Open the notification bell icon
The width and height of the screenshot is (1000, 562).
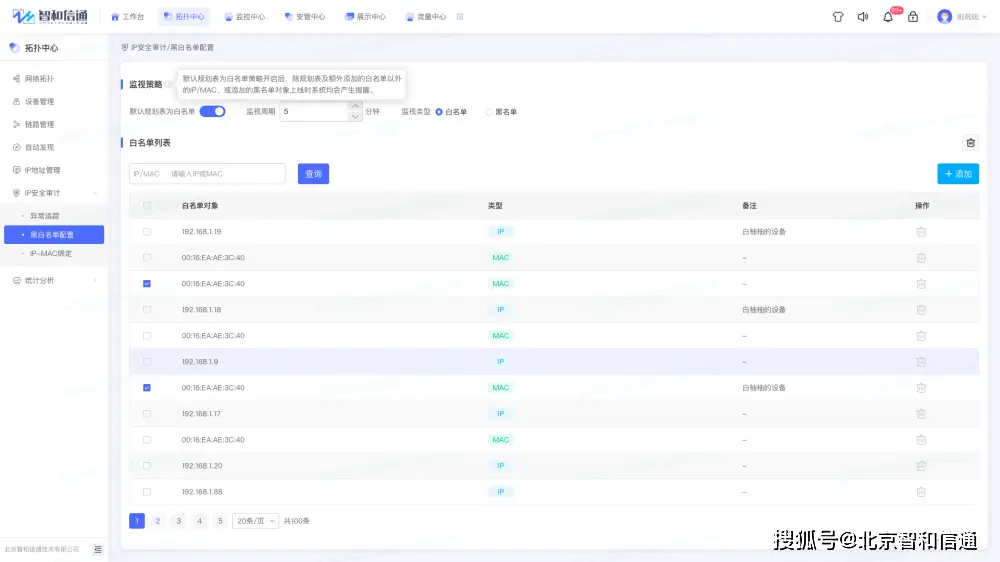tap(888, 17)
